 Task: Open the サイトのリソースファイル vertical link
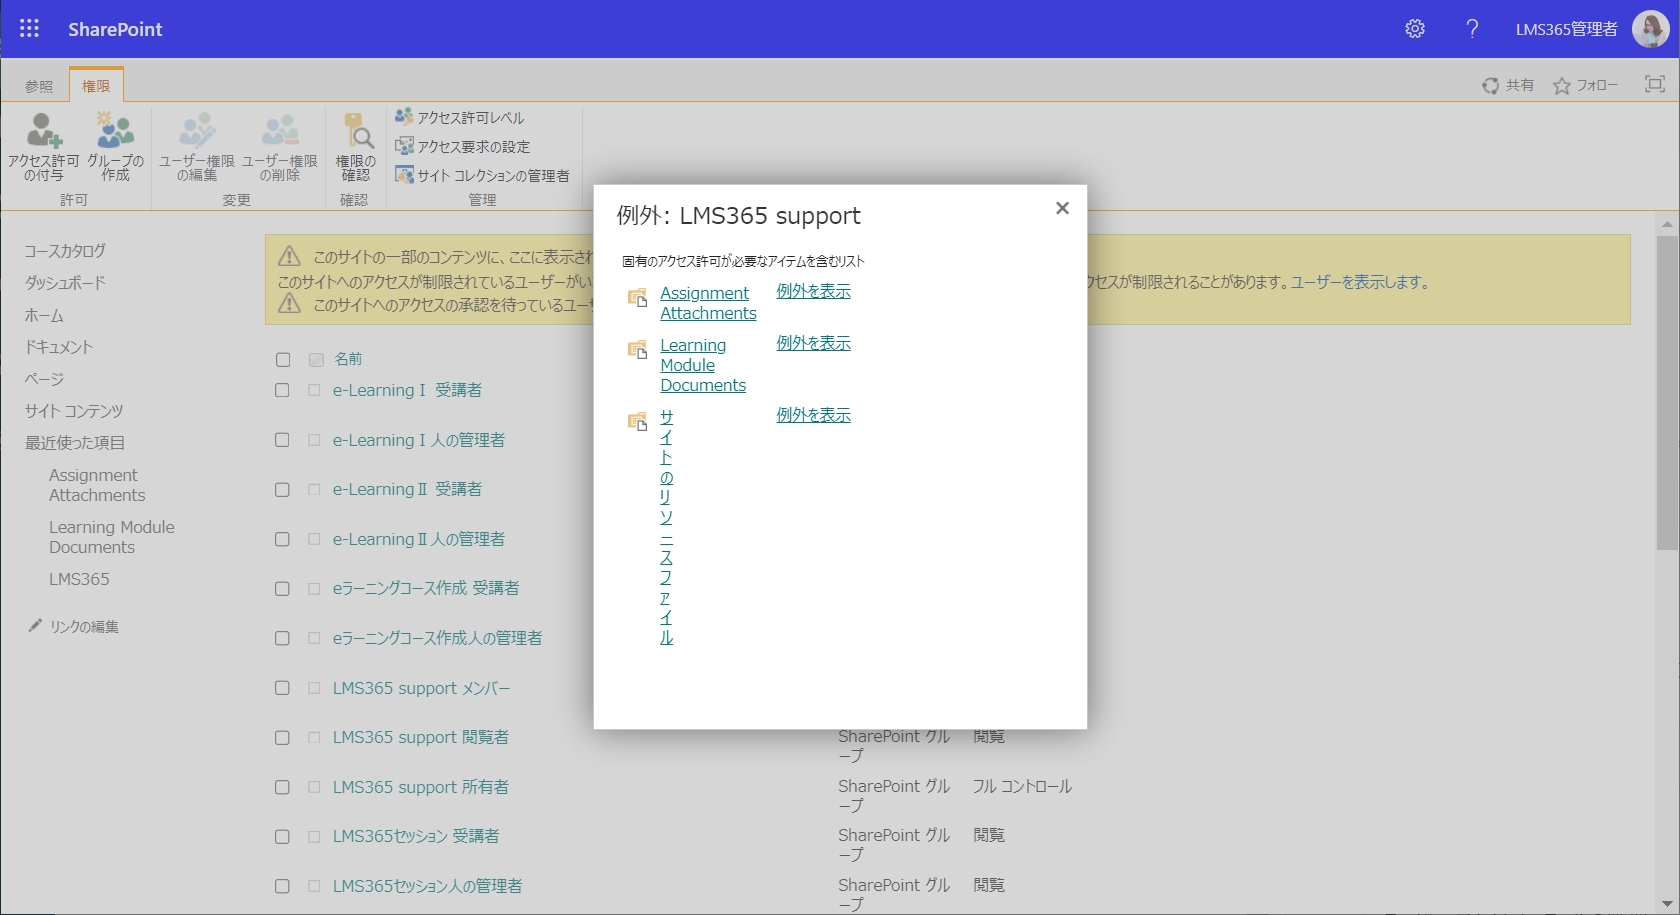pyautogui.click(x=666, y=527)
